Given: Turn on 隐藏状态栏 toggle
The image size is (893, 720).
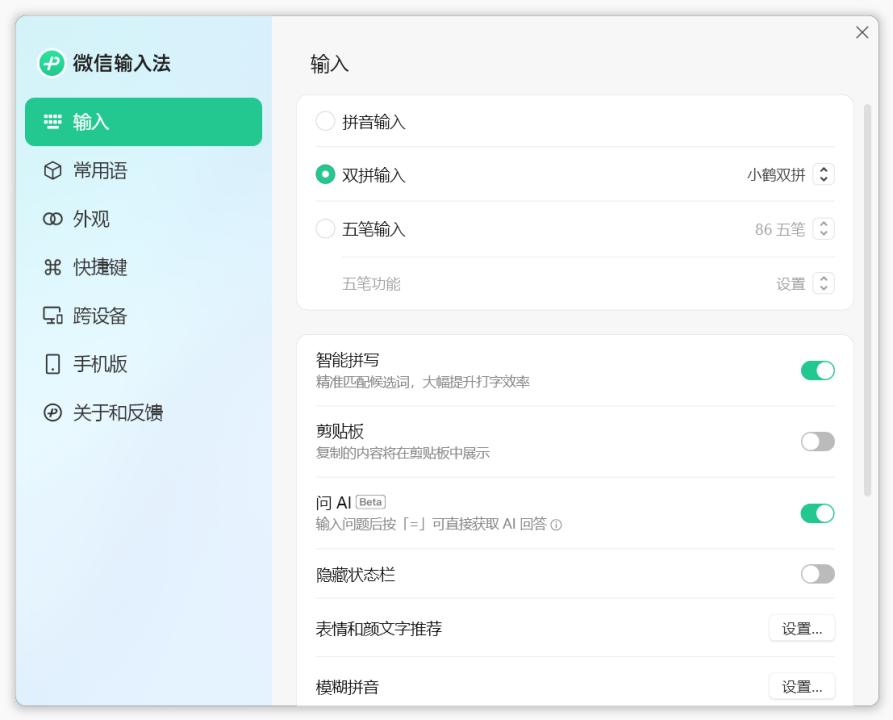Looking at the screenshot, I should click(x=817, y=574).
